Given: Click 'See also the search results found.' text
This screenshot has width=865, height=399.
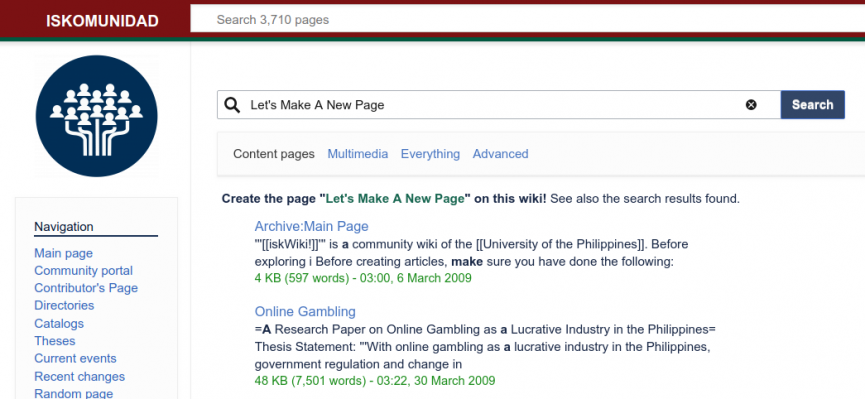Looking at the screenshot, I should [645, 199].
